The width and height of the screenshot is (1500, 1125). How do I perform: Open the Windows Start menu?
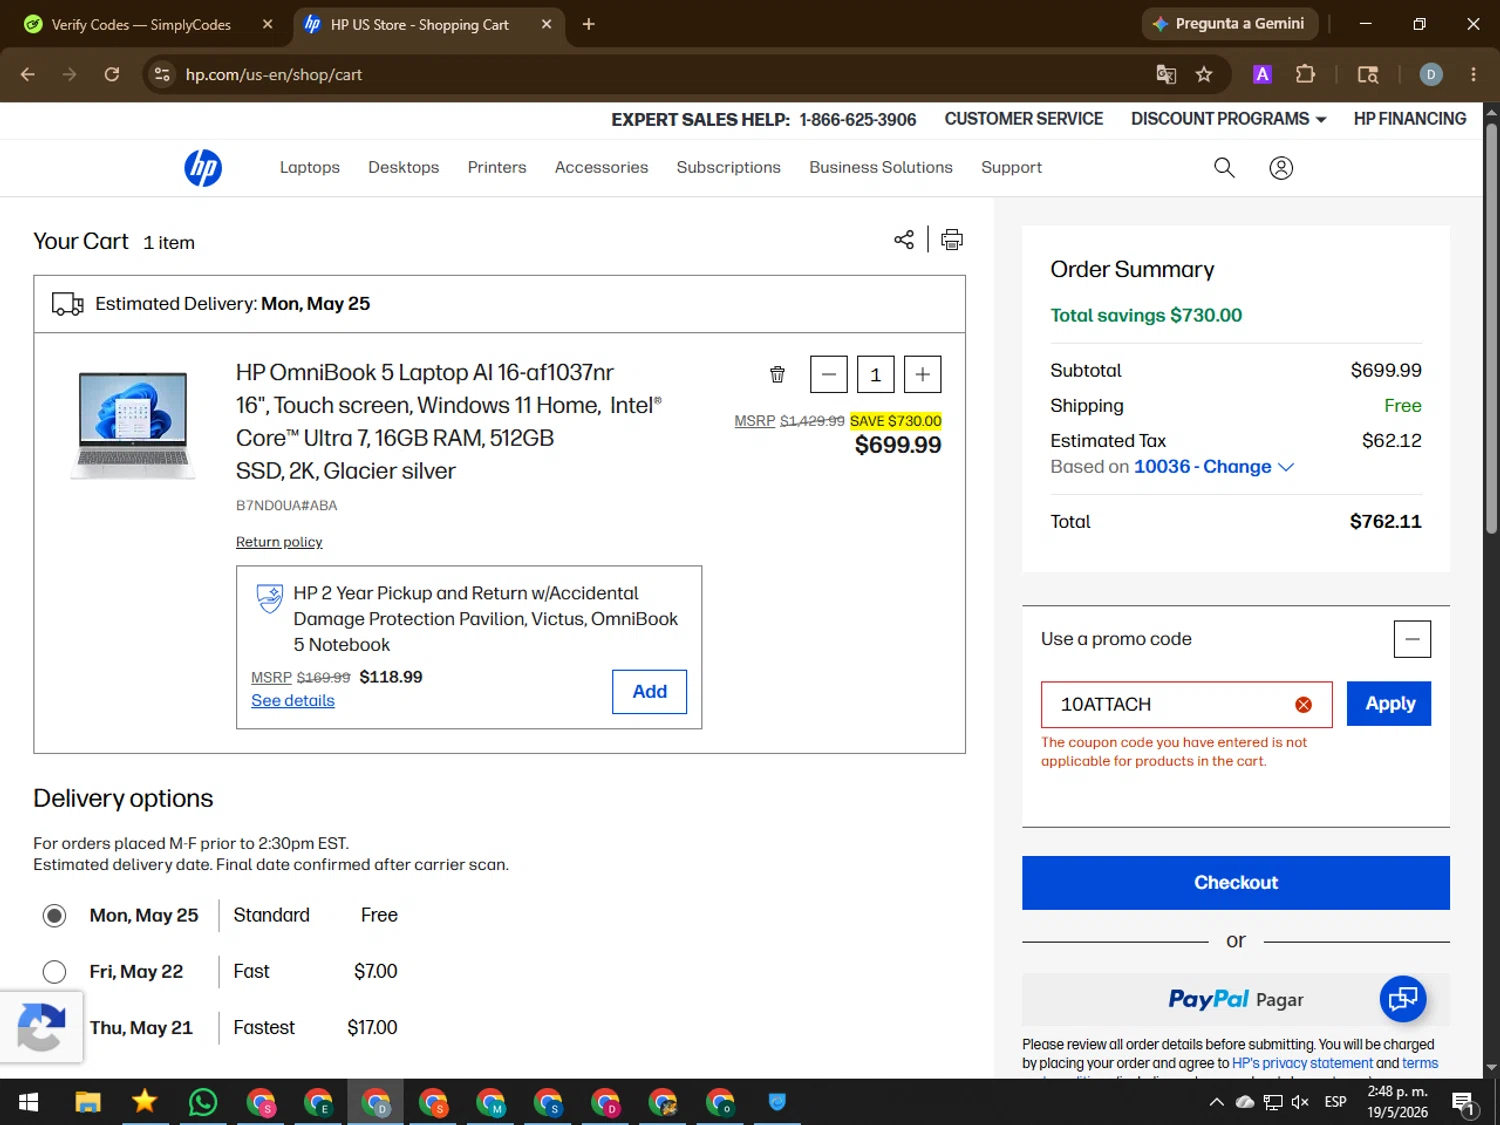click(x=28, y=1102)
